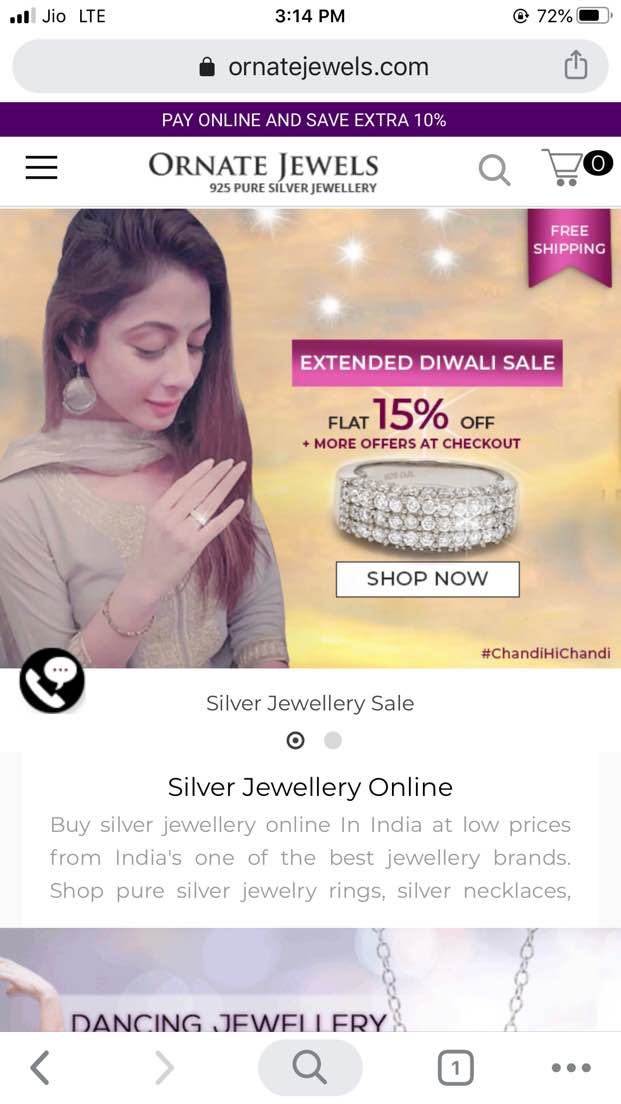
Task: Tap the ornatejewels.com address bar
Action: 310,66
